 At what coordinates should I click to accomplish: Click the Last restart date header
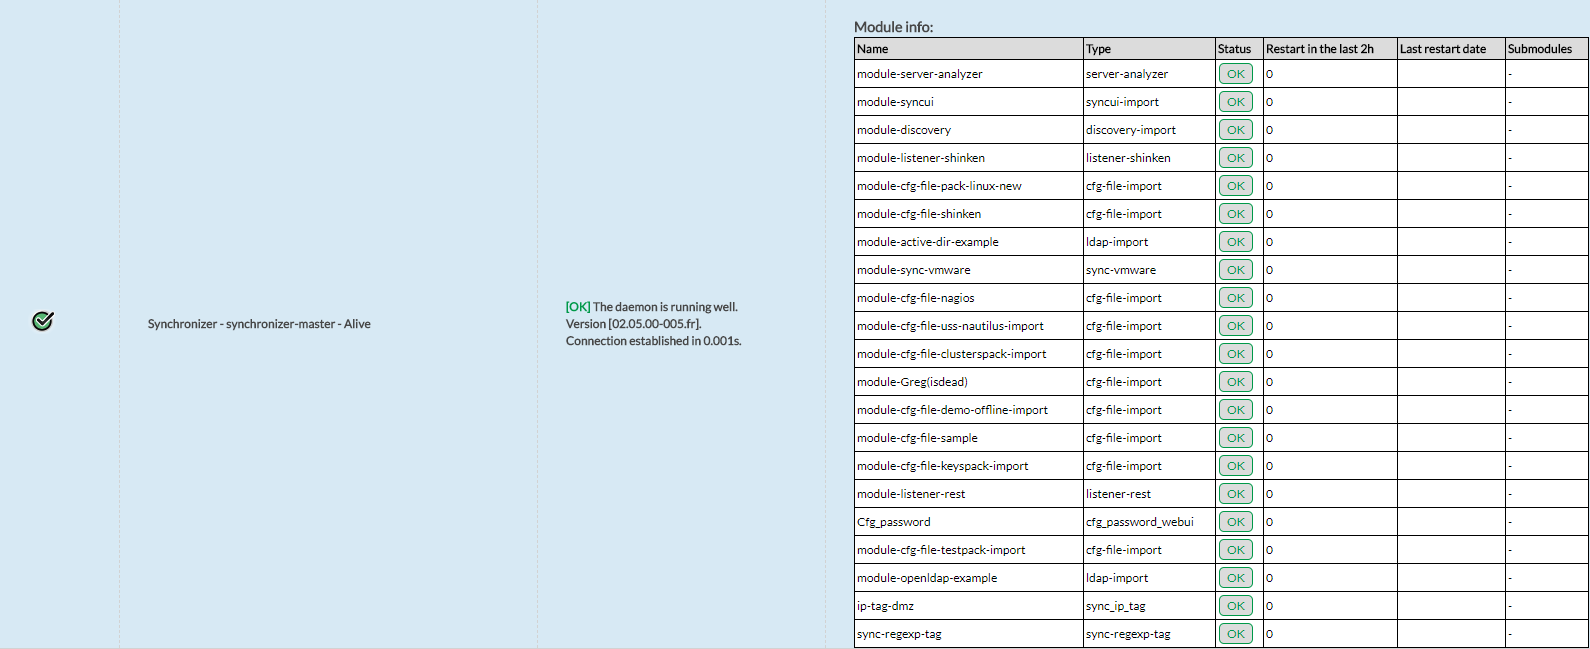point(1442,49)
